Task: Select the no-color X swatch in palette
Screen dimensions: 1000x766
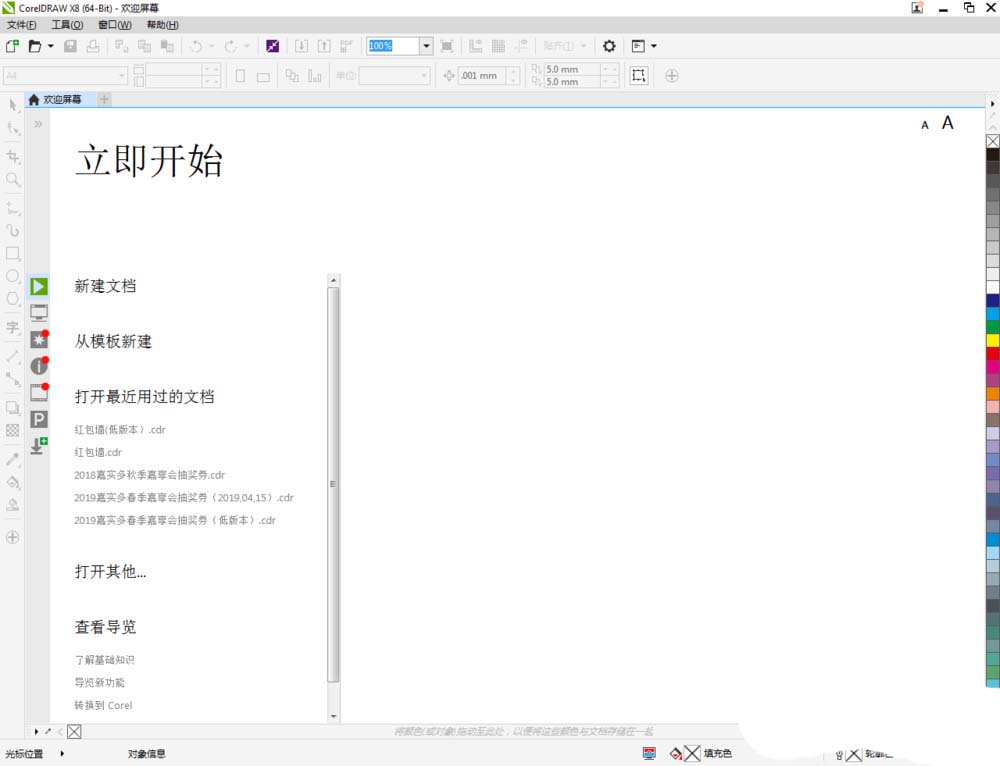Action: (993, 141)
